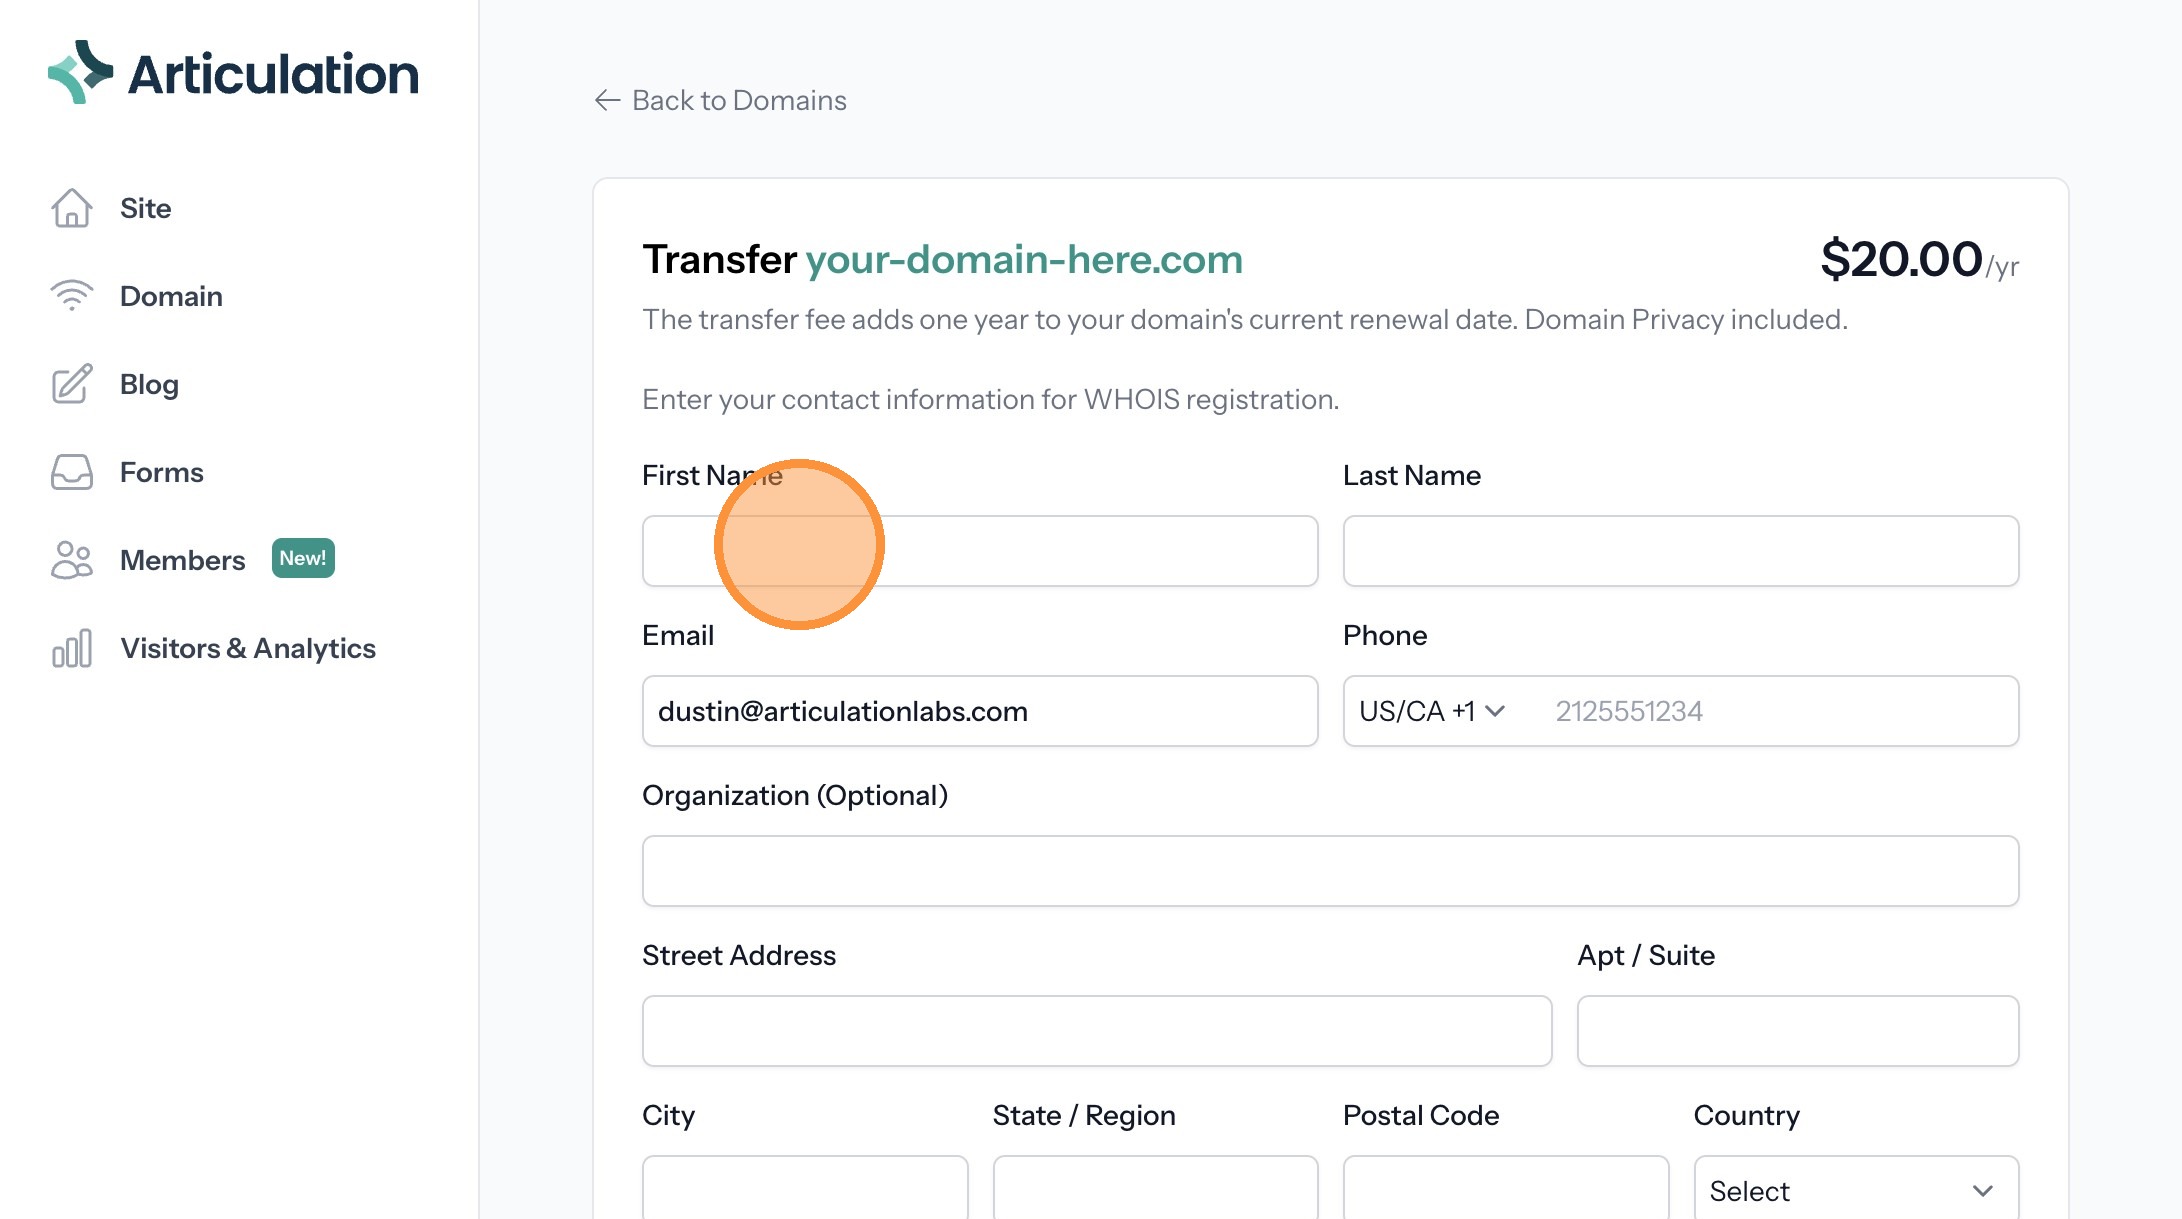Screen dimensions: 2182x1219
Task: Click the Back to Domains link
Action: coord(739,100)
